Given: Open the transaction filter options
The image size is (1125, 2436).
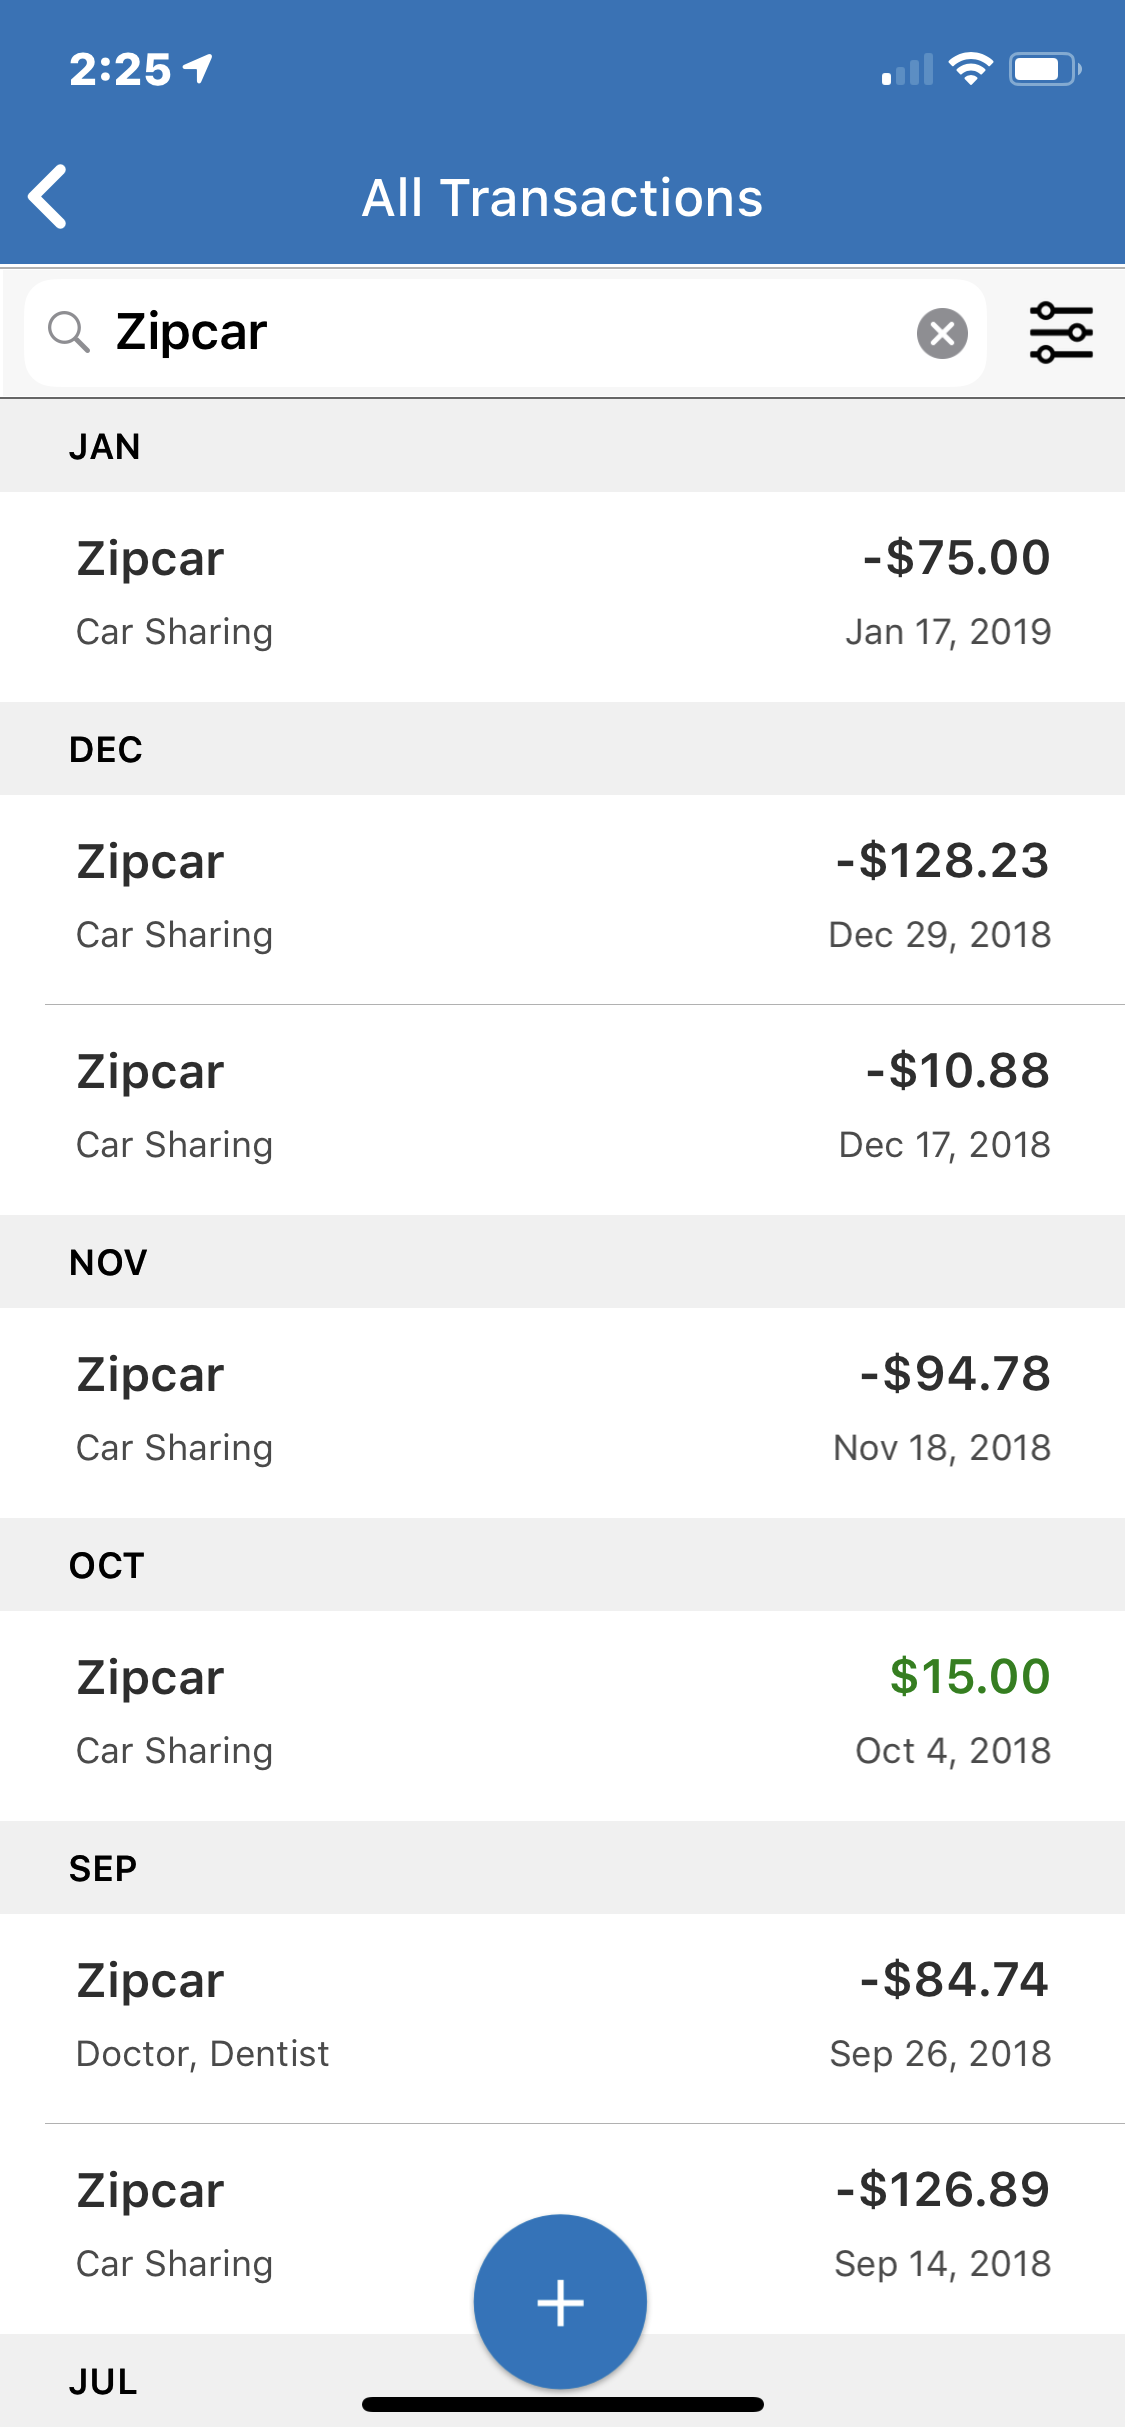Looking at the screenshot, I should click(1060, 333).
